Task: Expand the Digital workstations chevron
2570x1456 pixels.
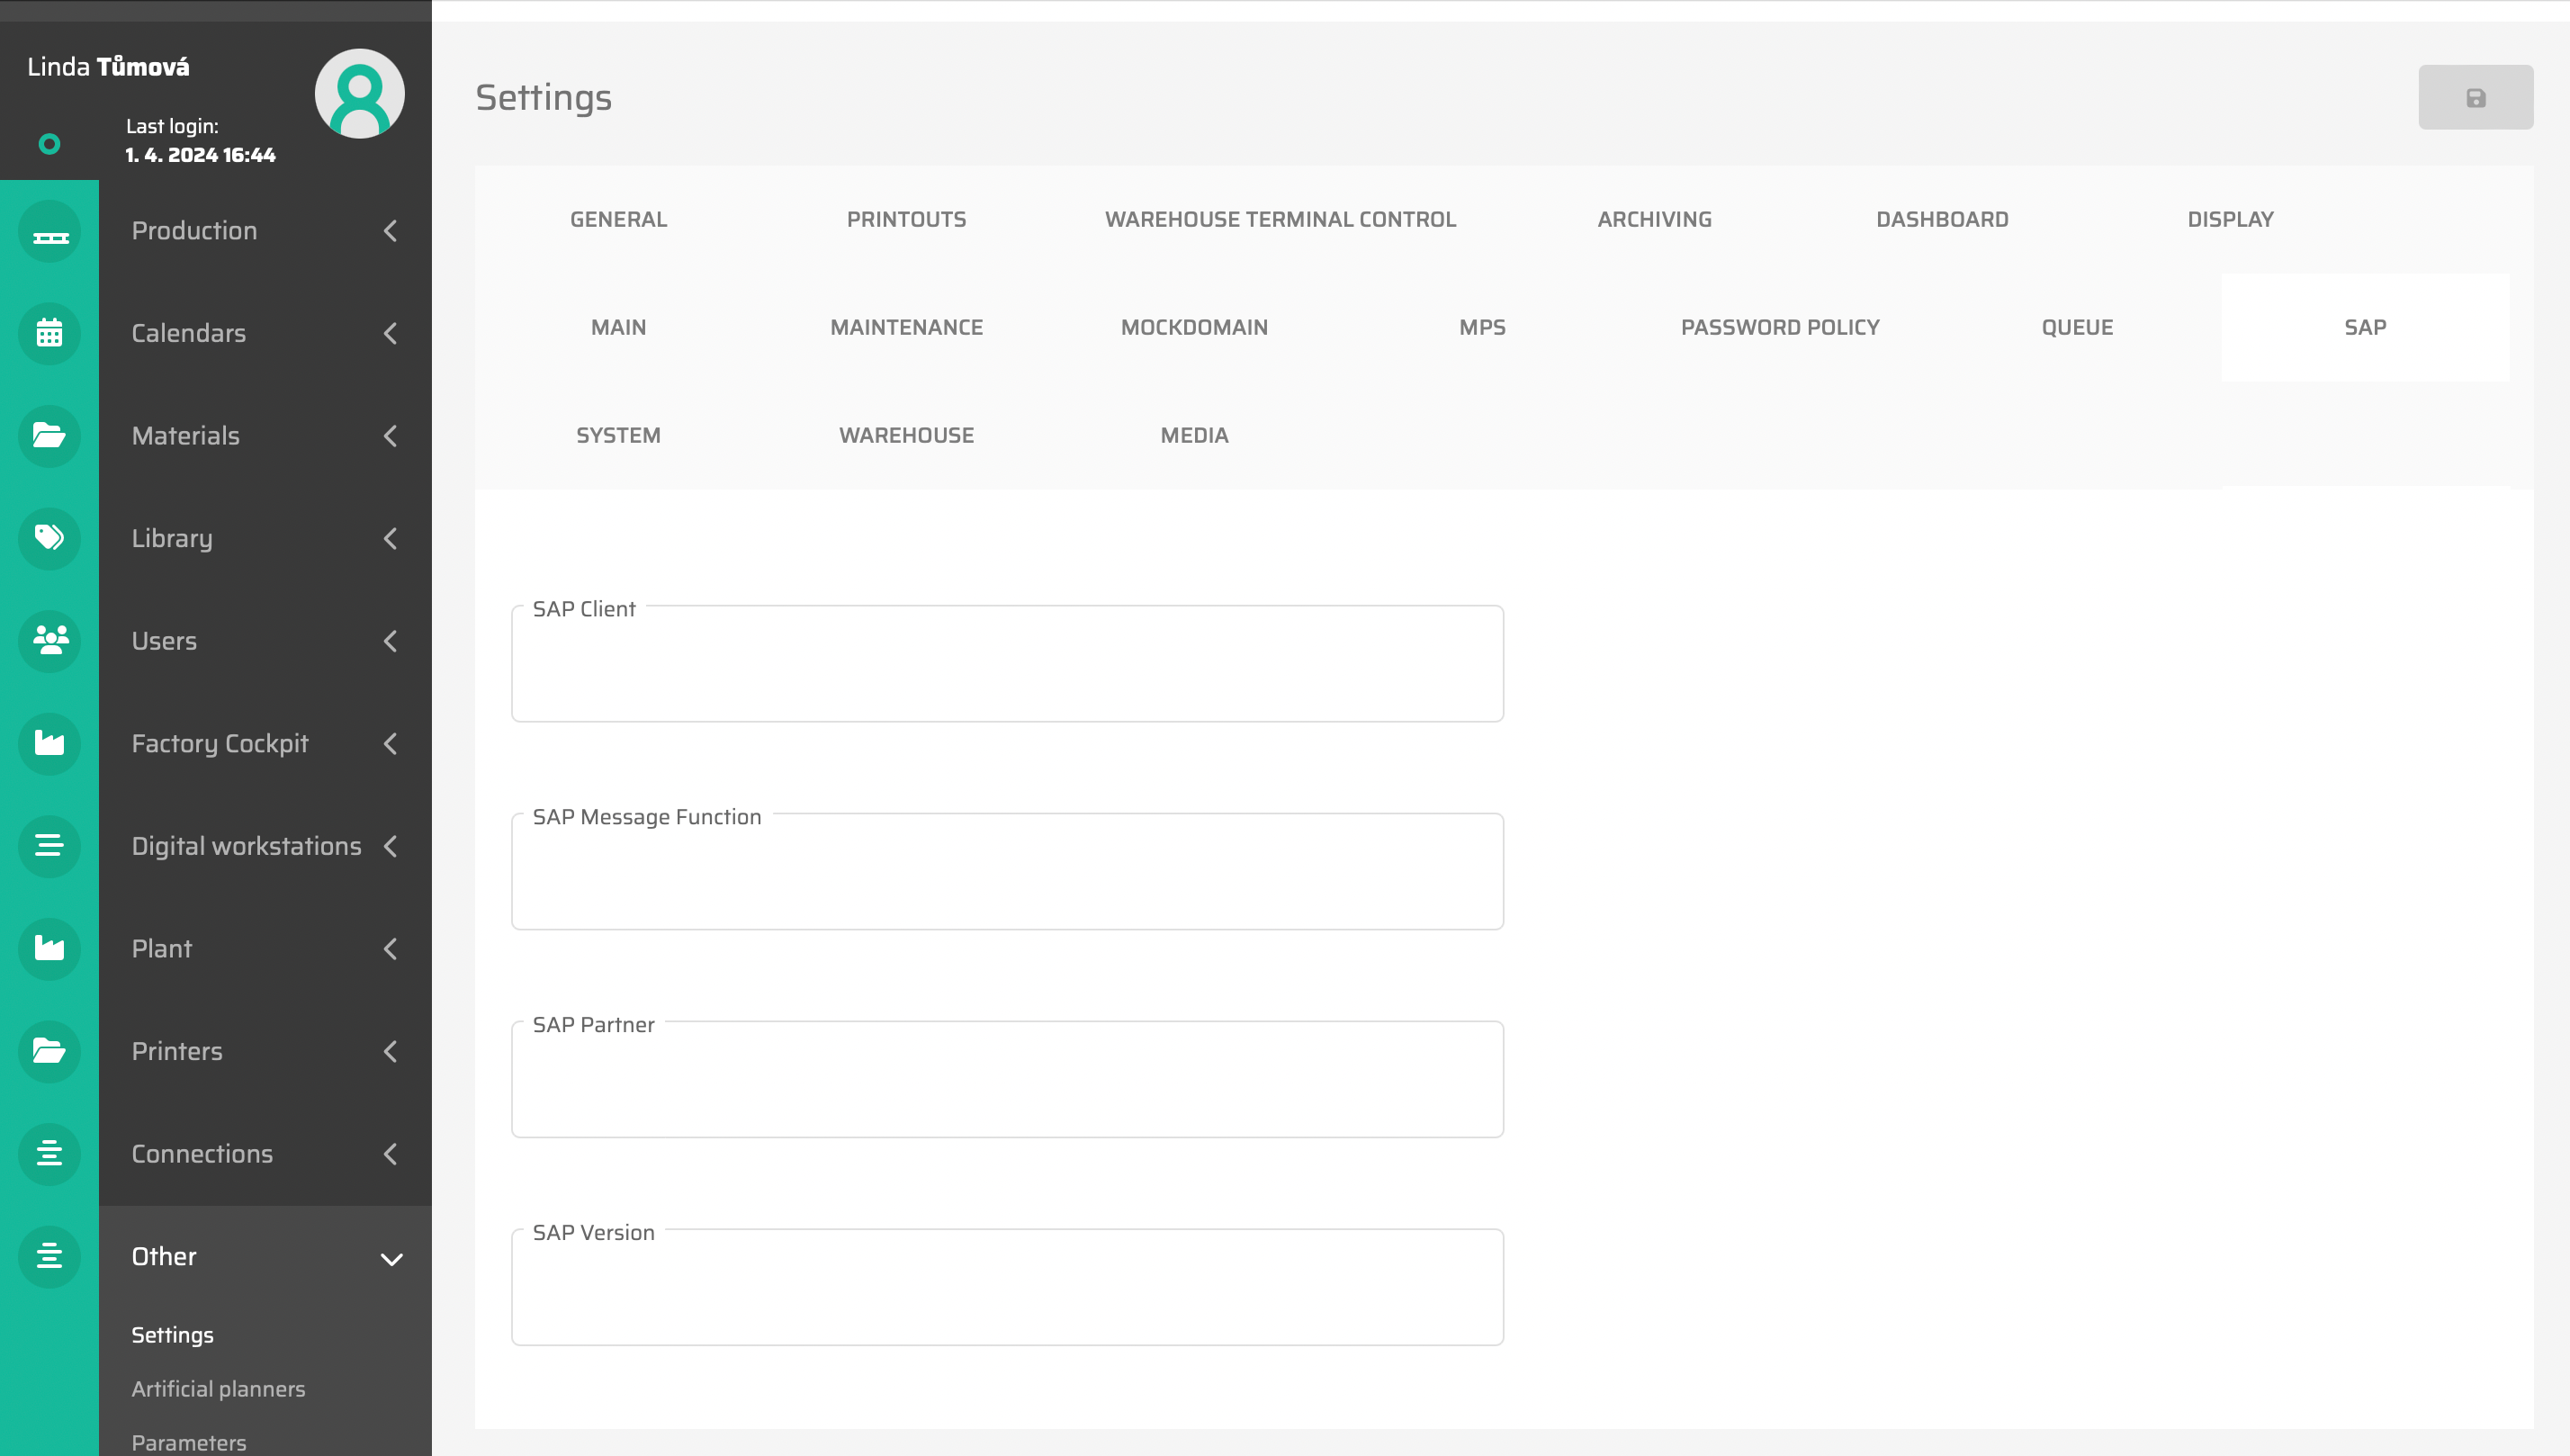Action: pyautogui.click(x=390, y=847)
